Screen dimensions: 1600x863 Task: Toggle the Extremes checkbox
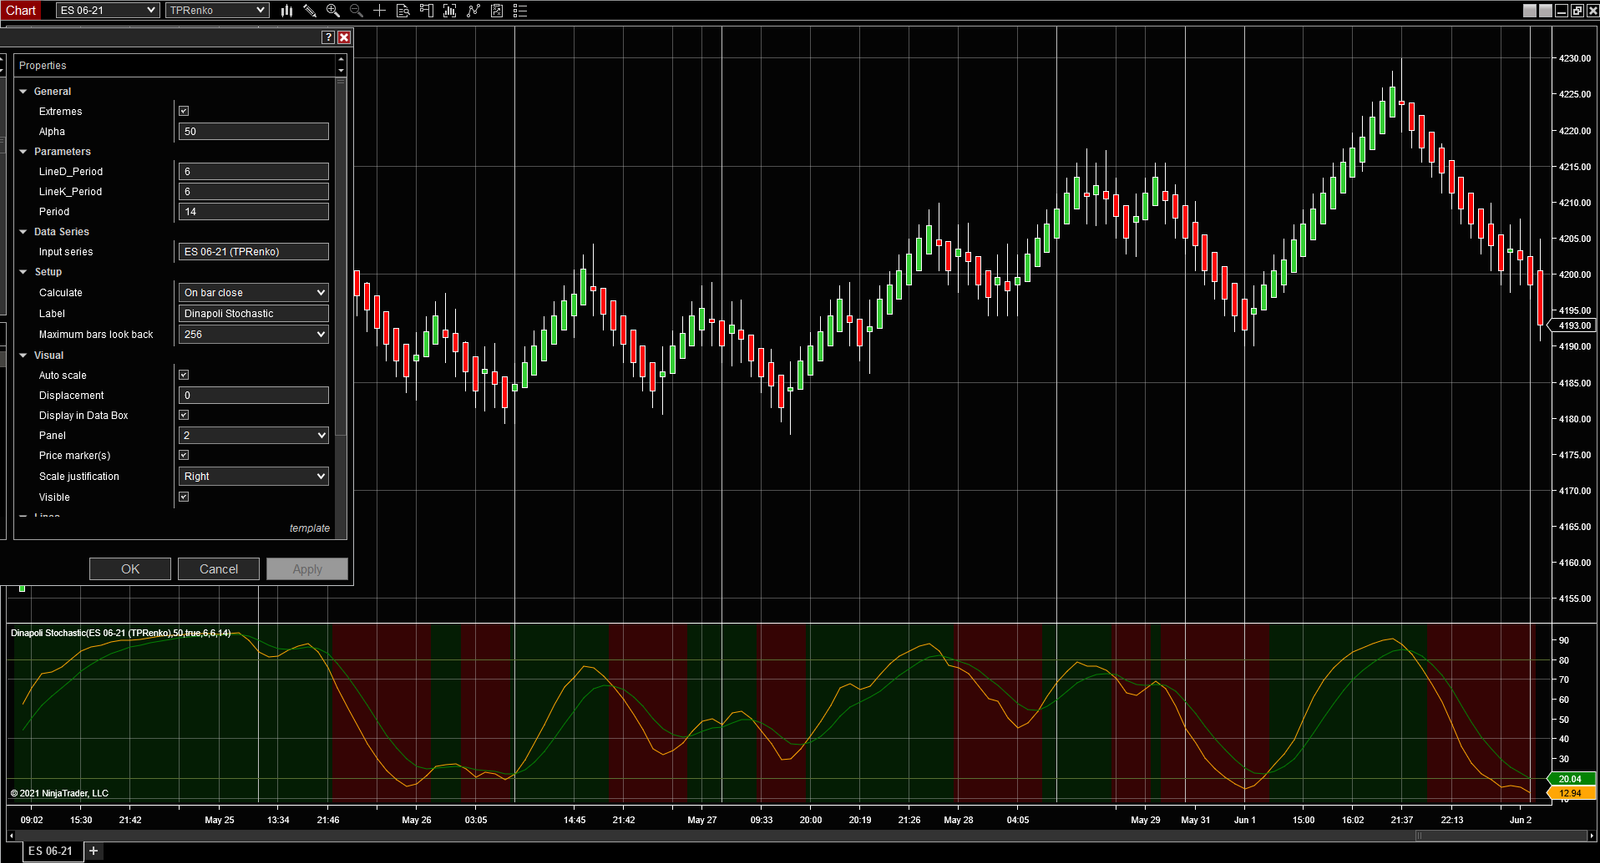(x=184, y=111)
